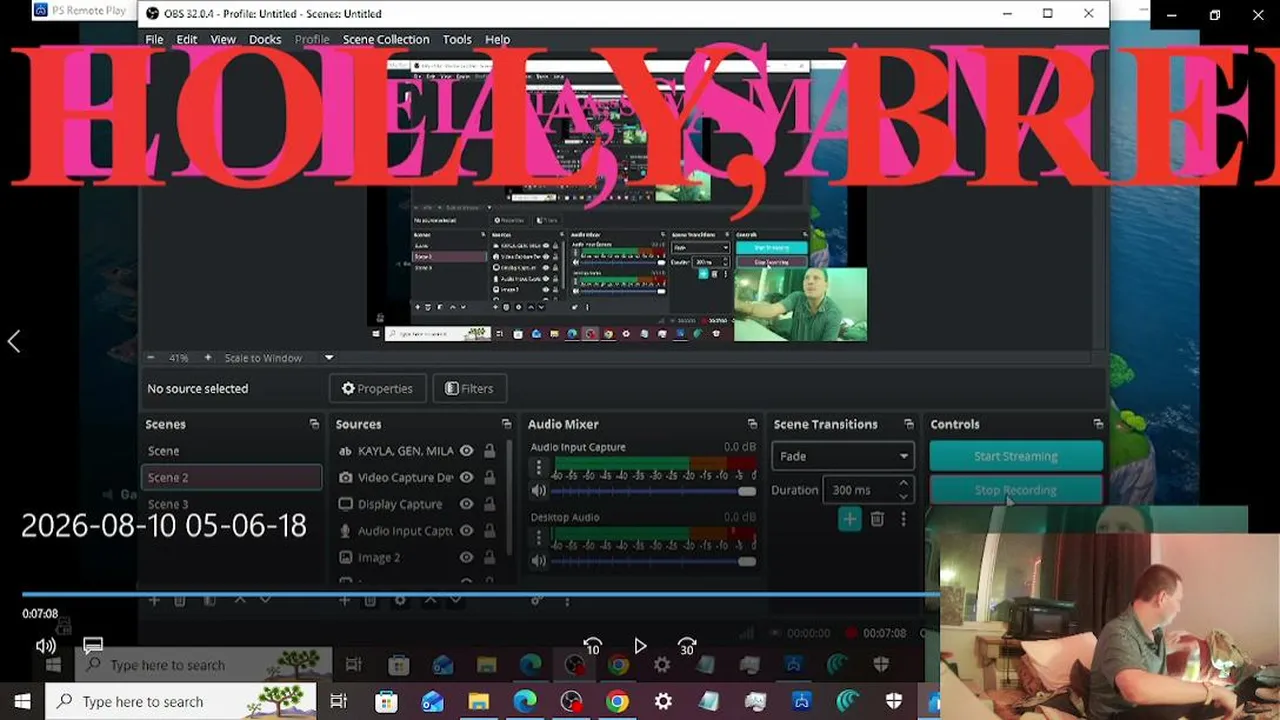The width and height of the screenshot is (1280, 720).
Task: Open Audio Input Capture mixer options menu
Action: point(539,467)
